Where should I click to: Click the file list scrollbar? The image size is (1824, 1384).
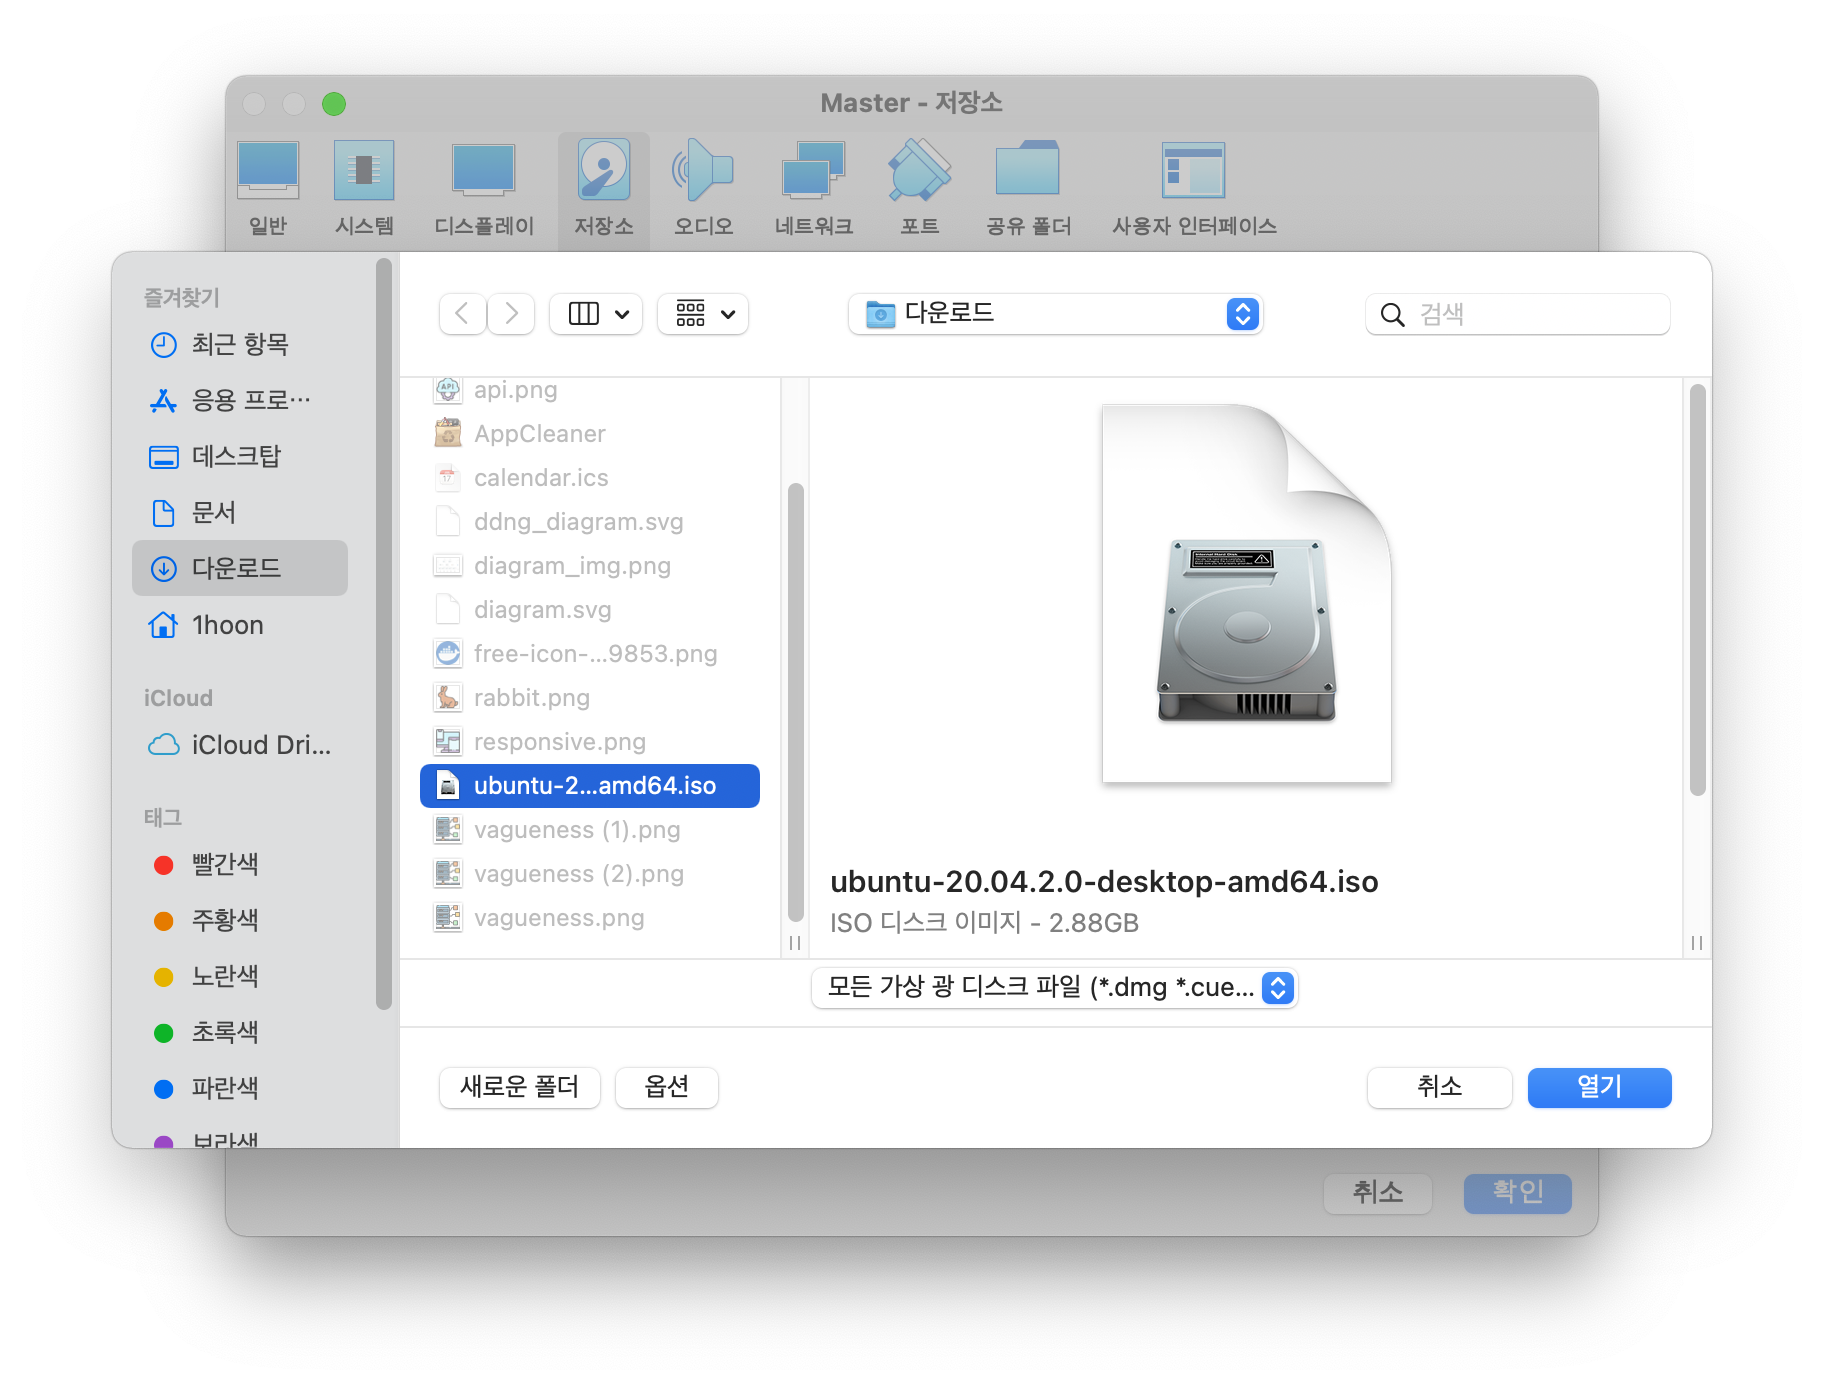[x=796, y=701]
